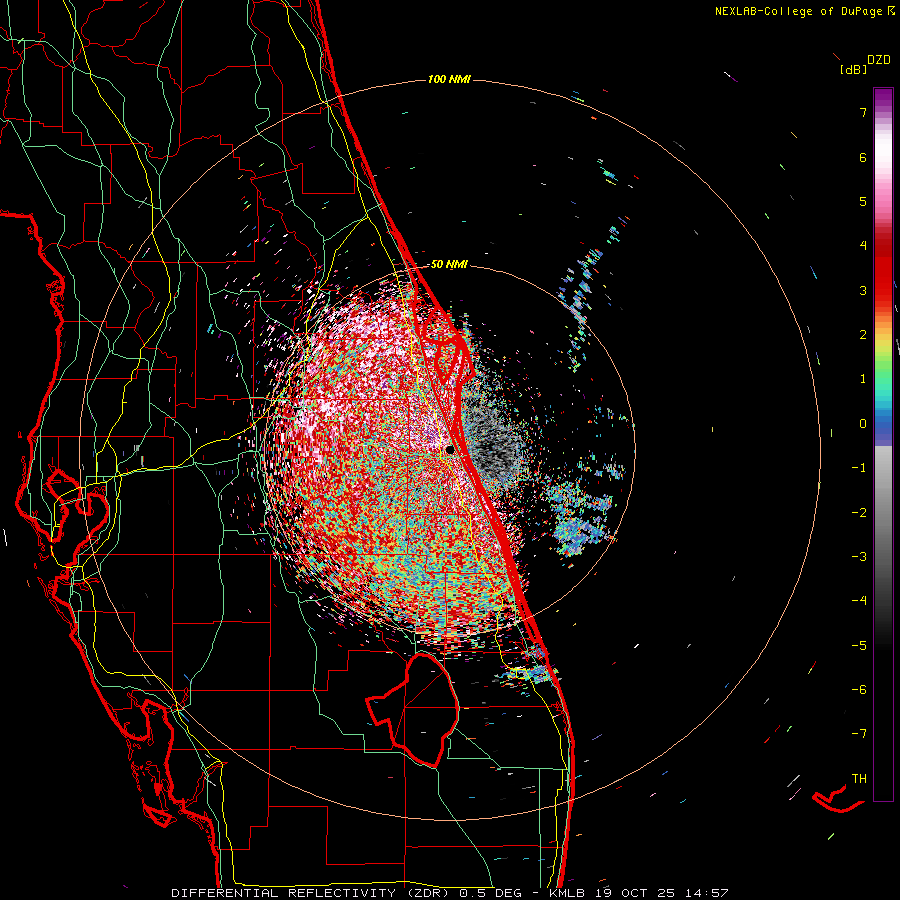This screenshot has width=900, height=900.
Task: Click the 1 tick label on color scale
Action: pyautogui.click(x=863, y=379)
